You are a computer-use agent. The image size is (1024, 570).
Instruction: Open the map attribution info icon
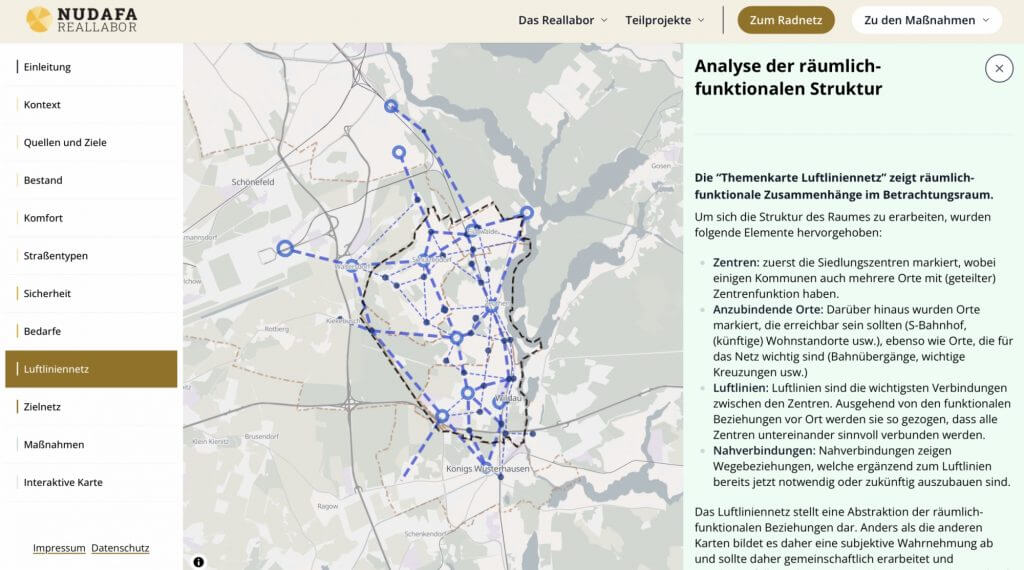click(x=198, y=561)
